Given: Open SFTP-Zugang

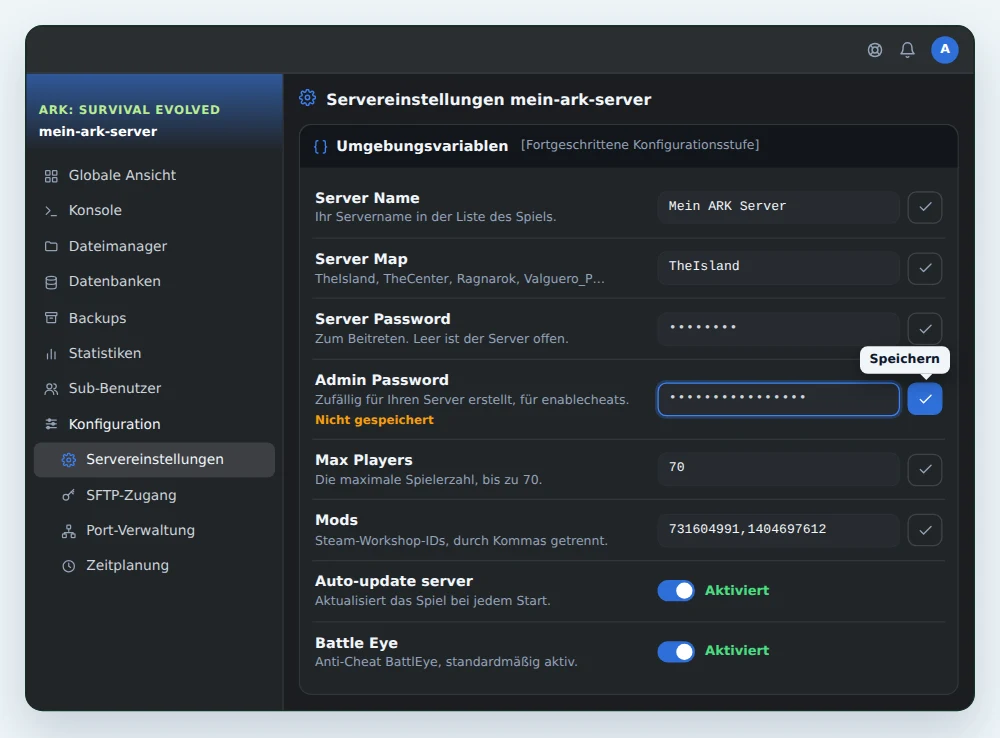Looking at the screenshot, I should 154,496.
